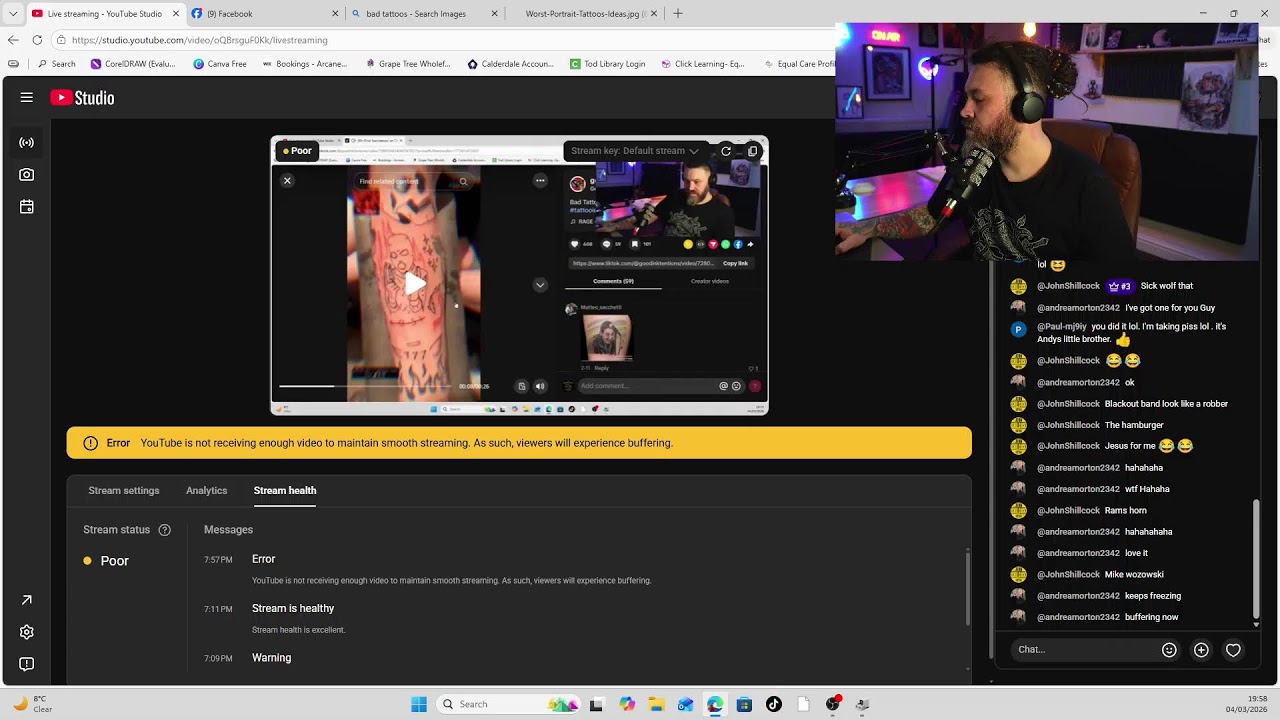
Task: Reload the page with browser refresh icon
Action: point(37,40)
